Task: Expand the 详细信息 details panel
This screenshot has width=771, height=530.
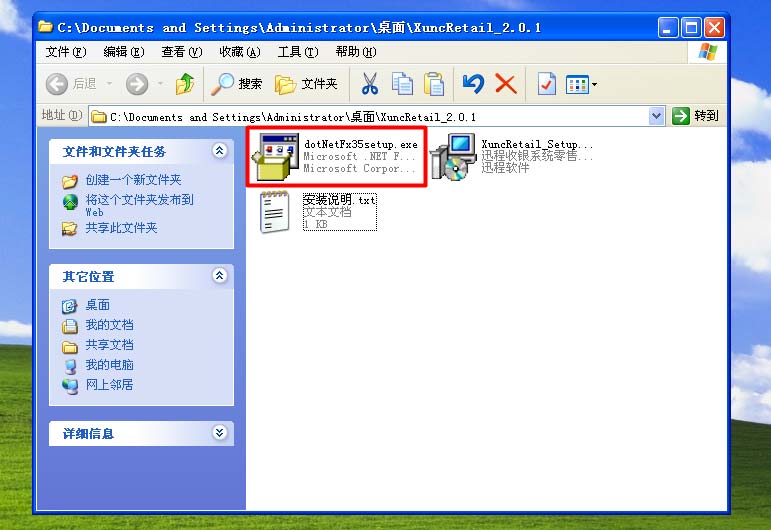Action: point(219,433)
